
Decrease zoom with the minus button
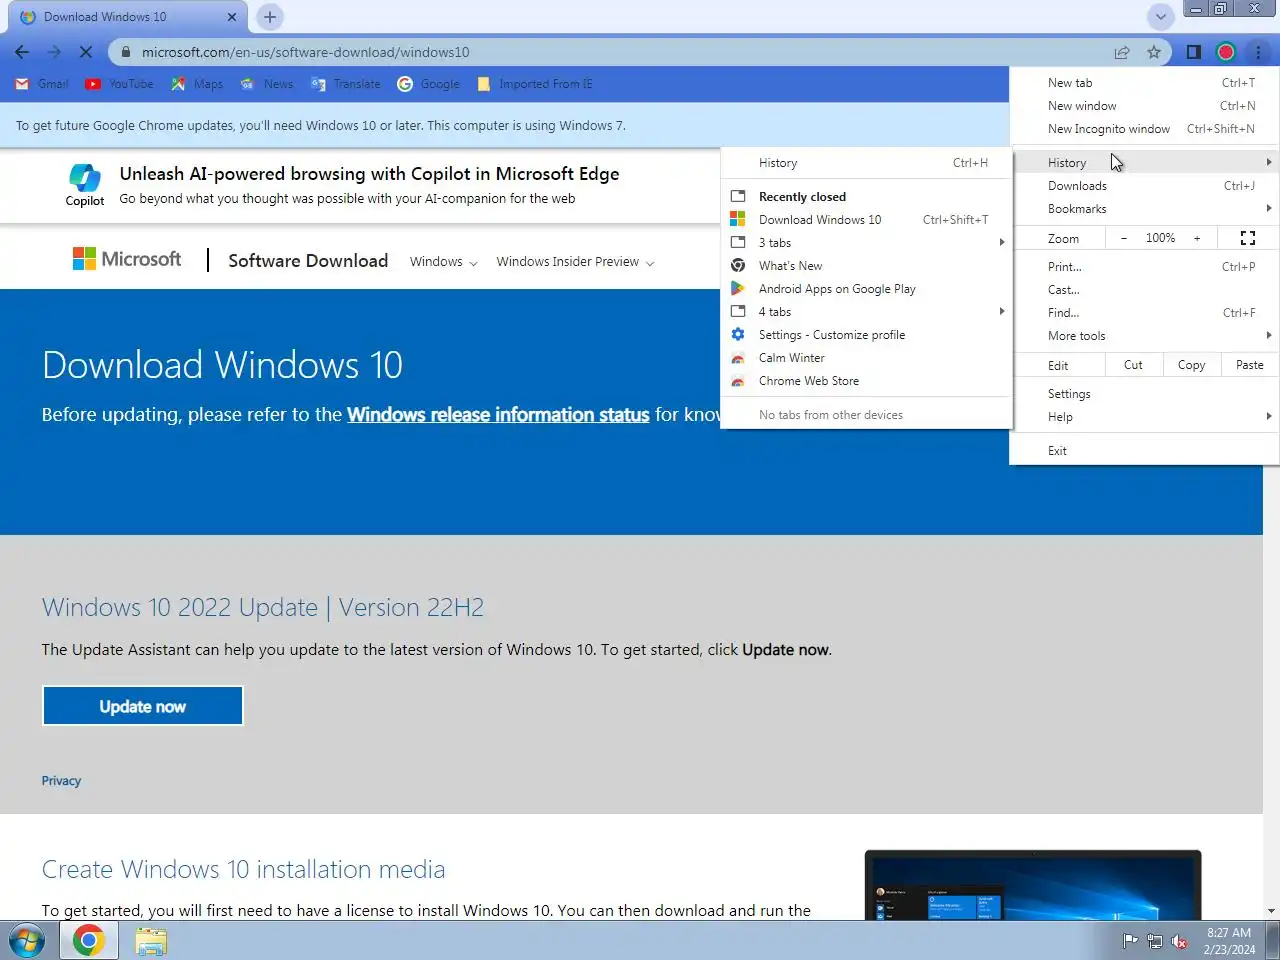1124,238
